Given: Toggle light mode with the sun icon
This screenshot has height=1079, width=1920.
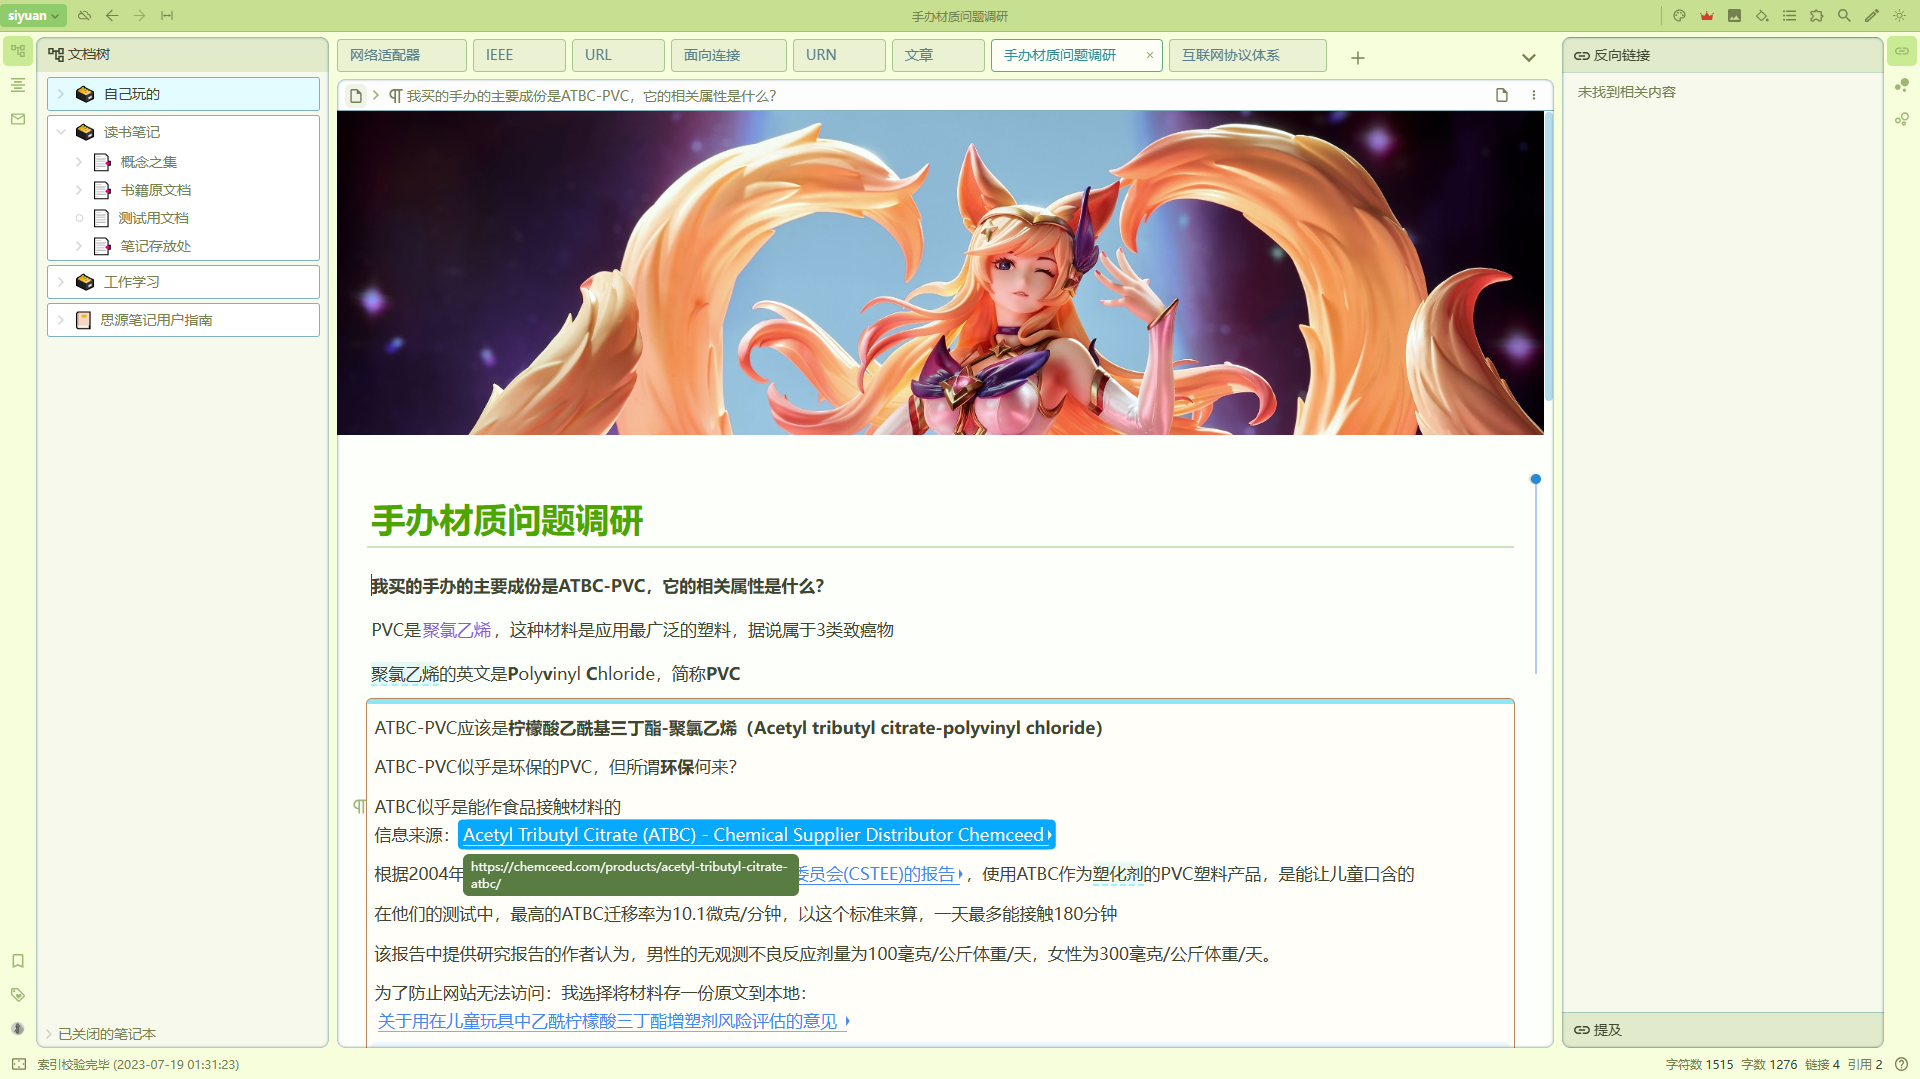Looking at the screenshot, I should 1899,16.
